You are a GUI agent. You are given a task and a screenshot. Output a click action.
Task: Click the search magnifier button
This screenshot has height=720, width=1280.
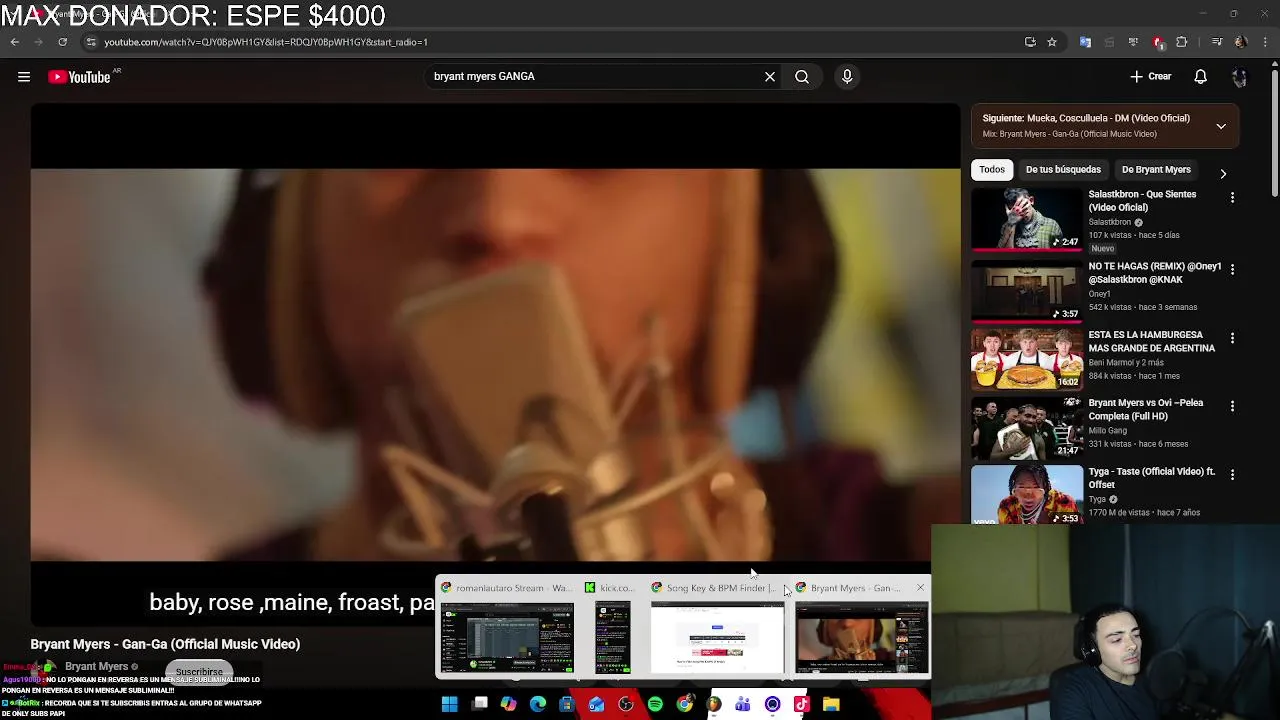point(802,76)
